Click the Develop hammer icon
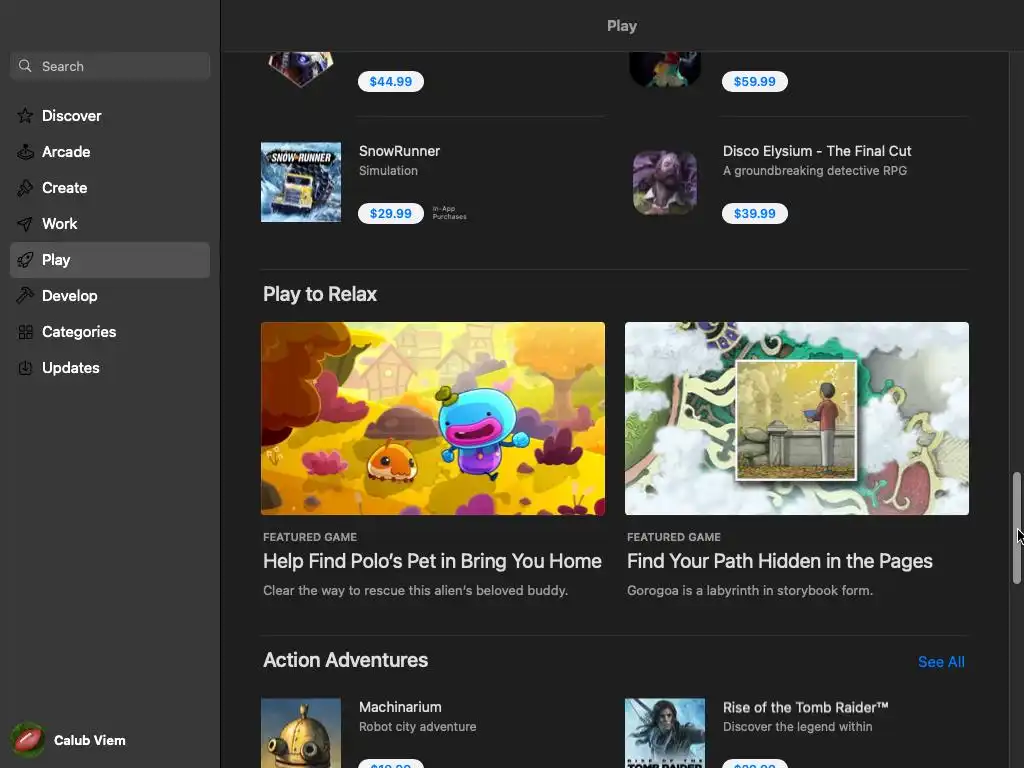 25,296
